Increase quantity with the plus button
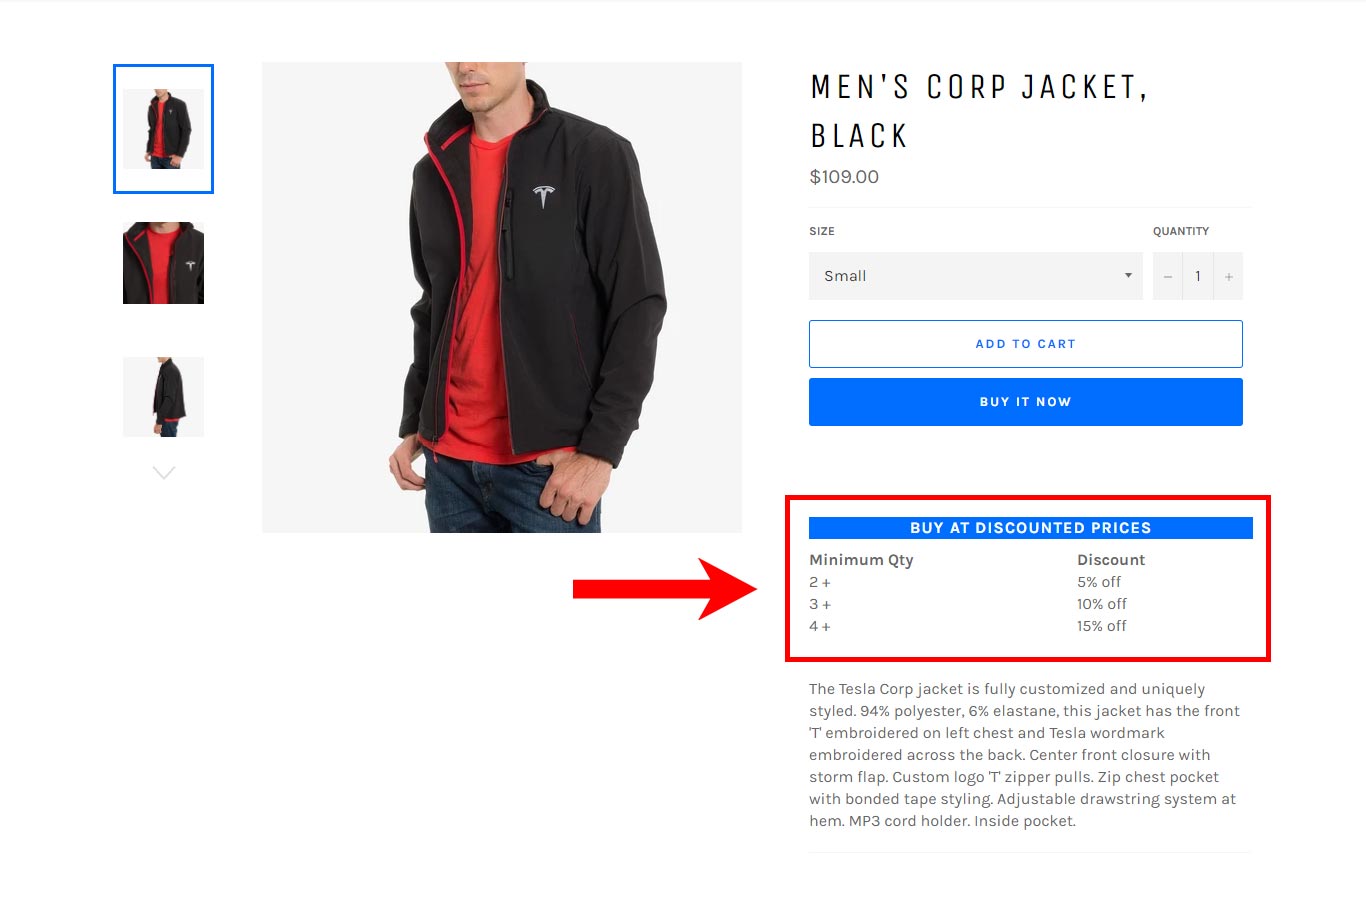This screenshot has width=1366, height=900. coord(1229,277)
